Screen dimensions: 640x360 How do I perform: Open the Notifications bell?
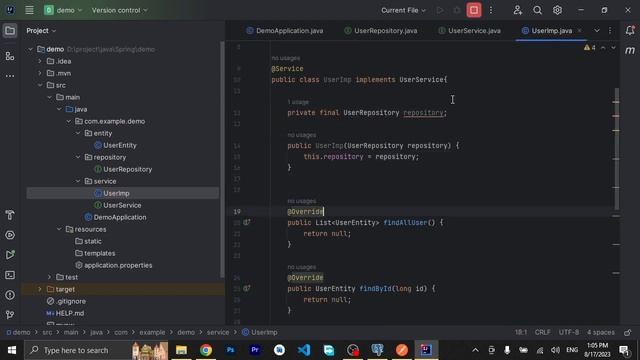click(x=630, y=31)
